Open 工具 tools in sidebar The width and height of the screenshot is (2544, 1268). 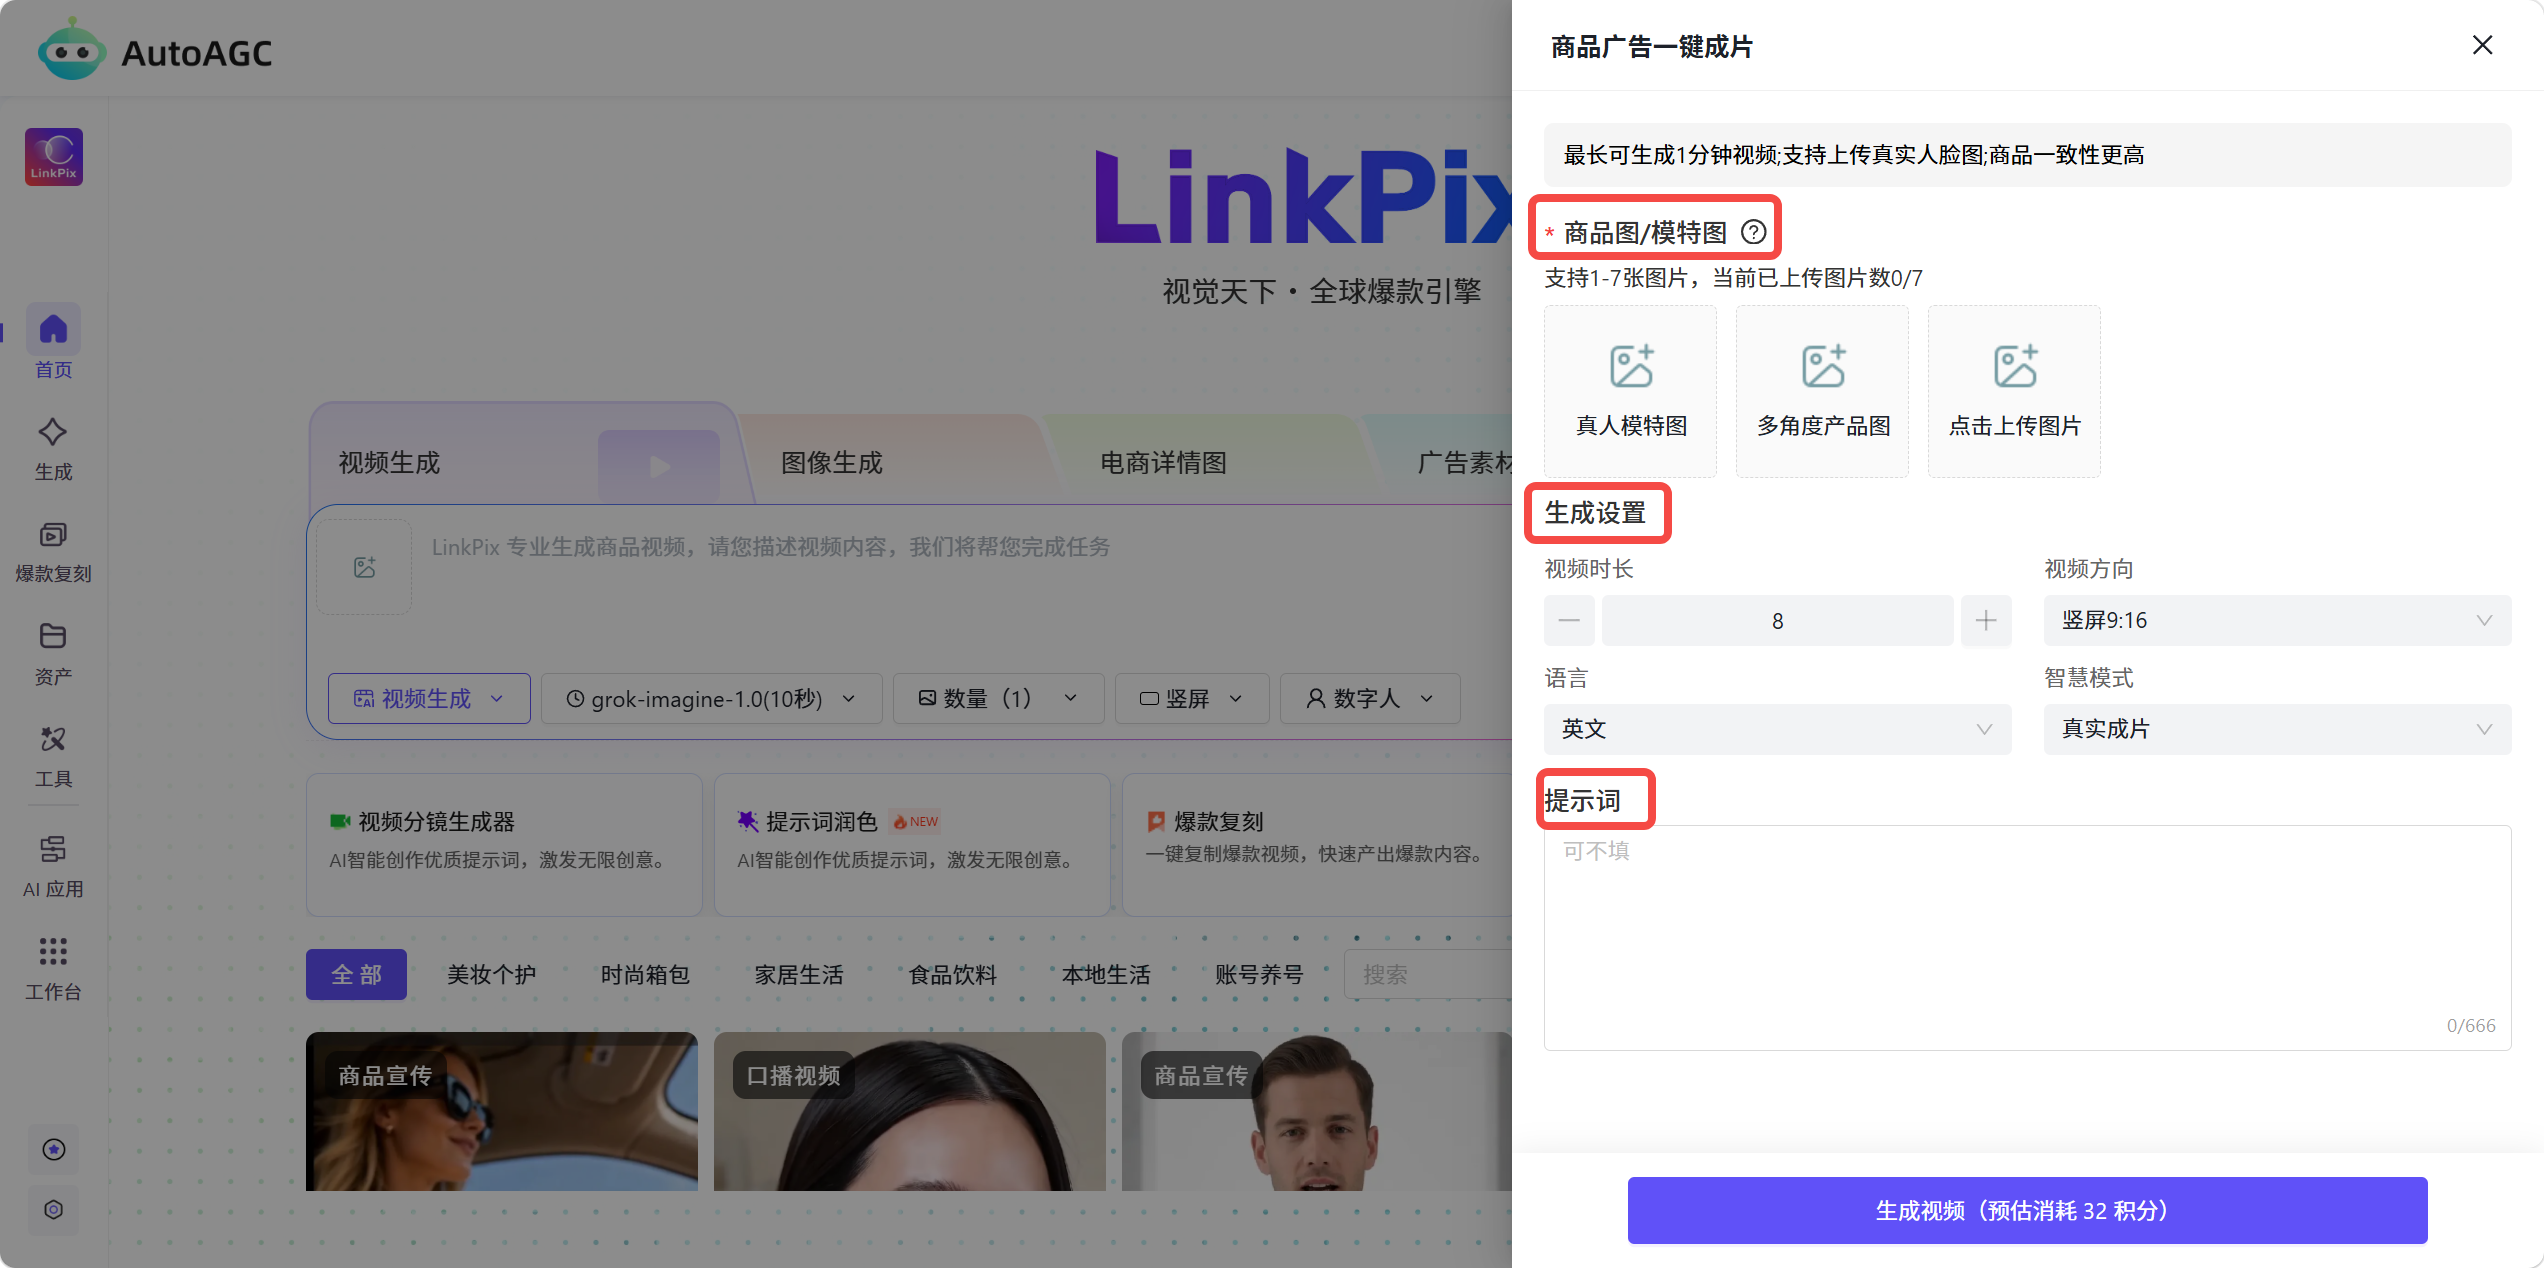(53, 757)
